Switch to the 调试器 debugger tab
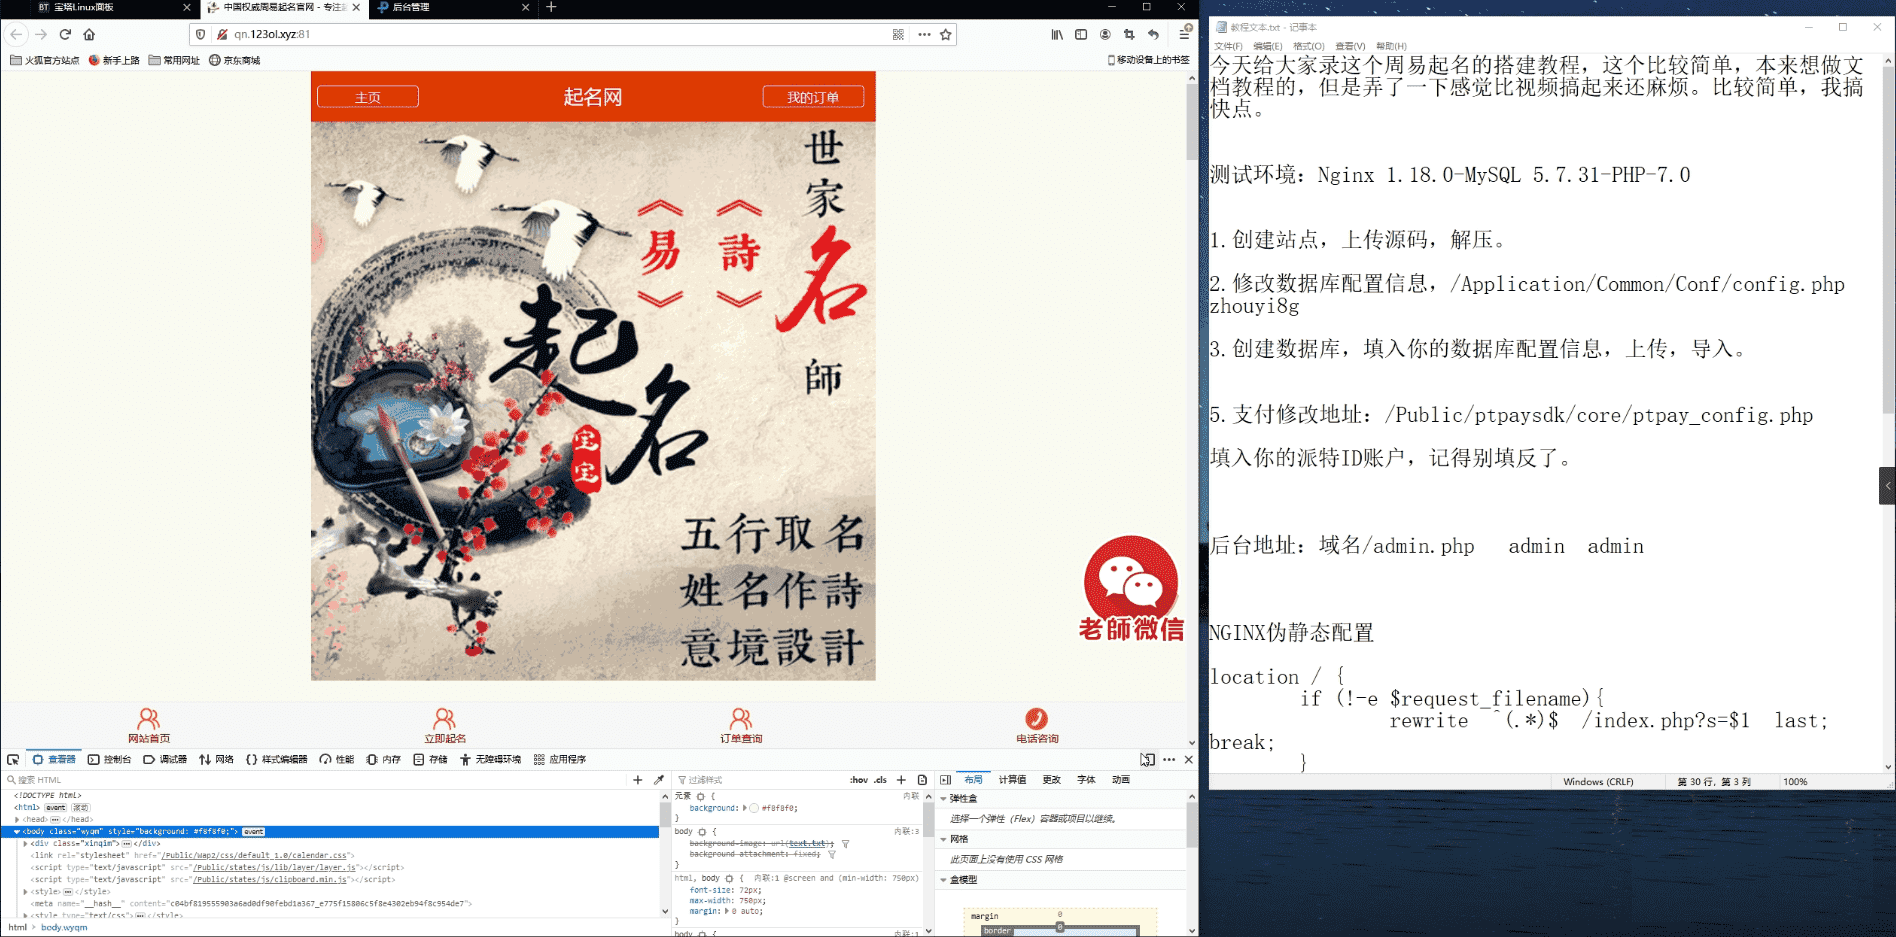The height and width of the screenshot is (937, 1896). (166, 760)
